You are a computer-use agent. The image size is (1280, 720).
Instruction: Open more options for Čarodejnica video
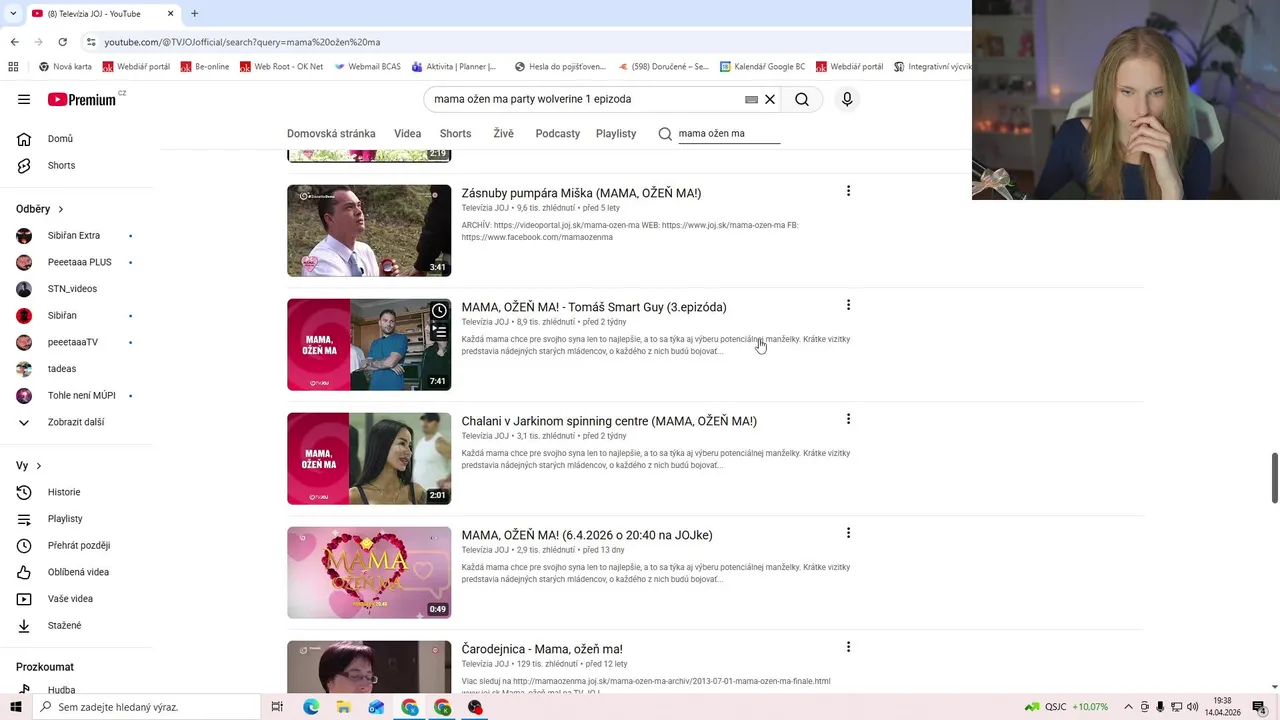coord(848,647)
